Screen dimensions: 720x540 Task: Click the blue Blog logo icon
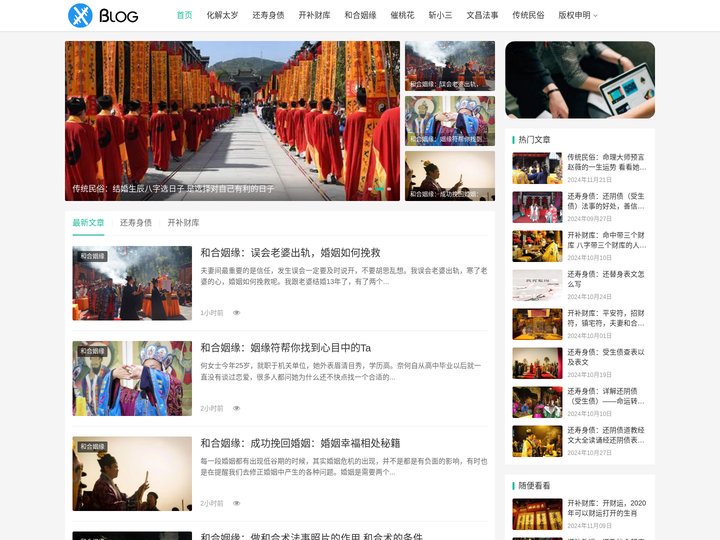point(80,15)
